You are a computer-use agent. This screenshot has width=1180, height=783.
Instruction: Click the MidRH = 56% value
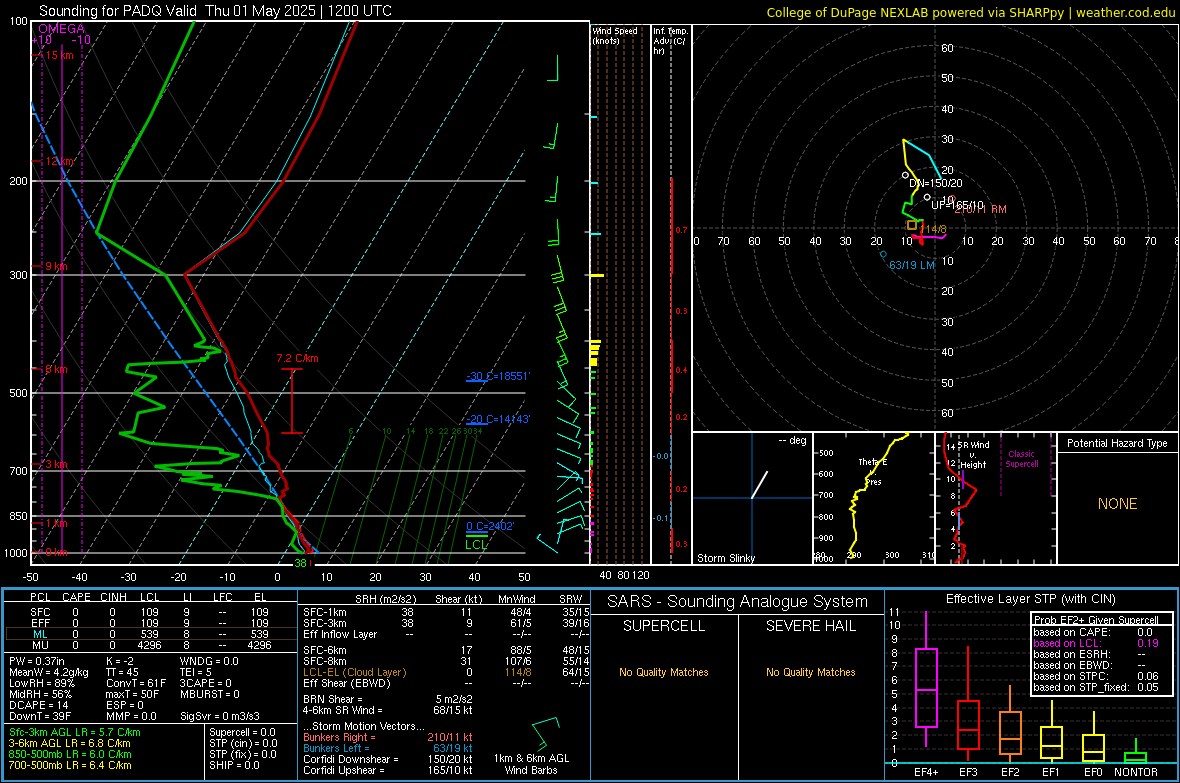click(40, 694)
